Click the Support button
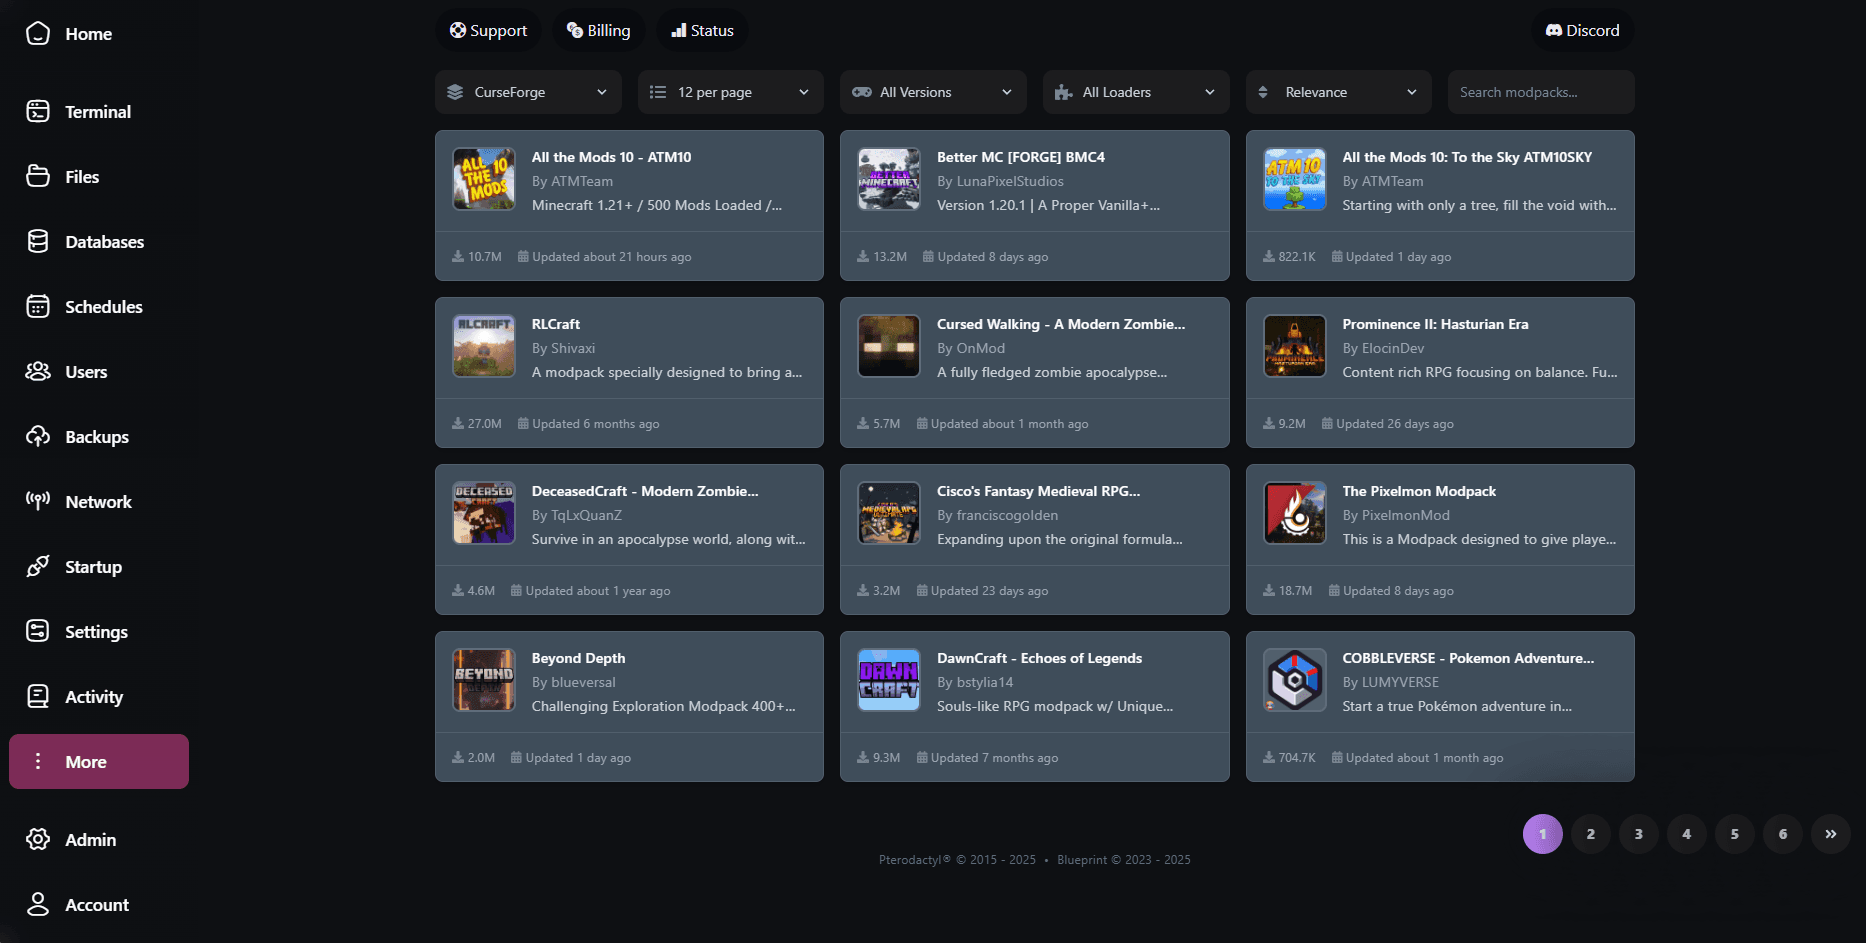 (x=488, y=31)
